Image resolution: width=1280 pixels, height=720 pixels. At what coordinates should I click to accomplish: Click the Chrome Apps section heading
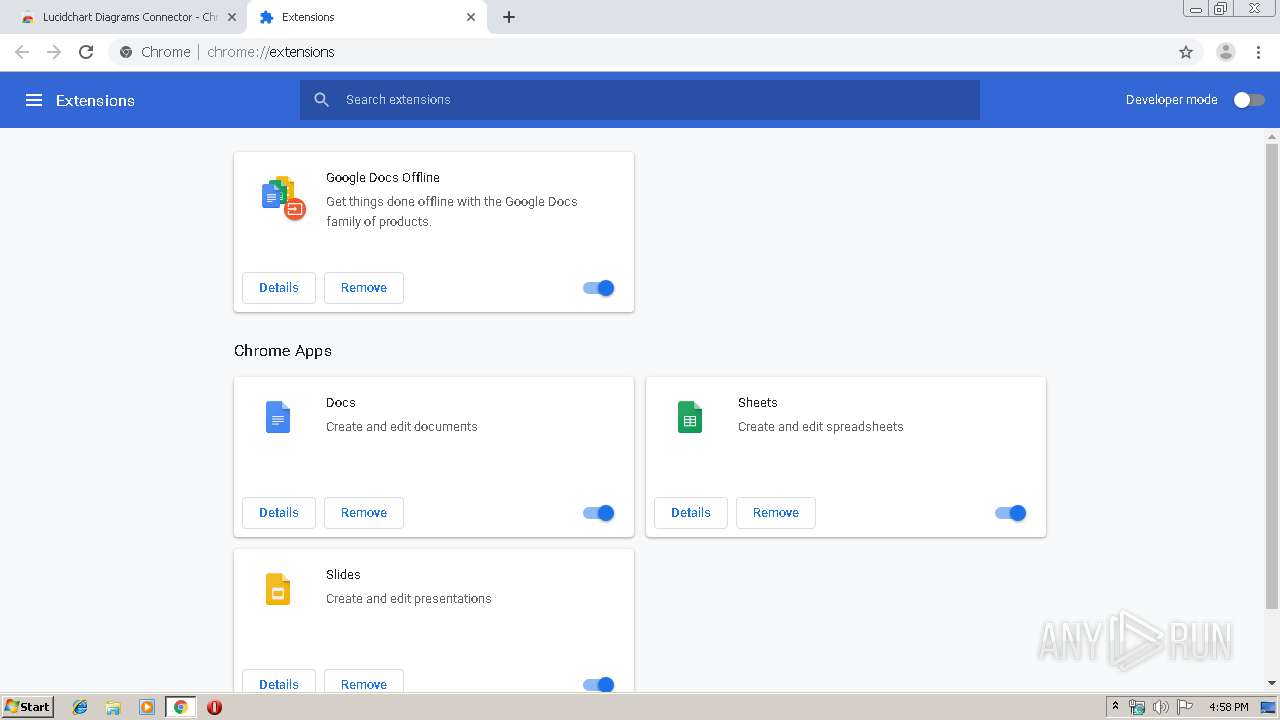coord(283,351)
